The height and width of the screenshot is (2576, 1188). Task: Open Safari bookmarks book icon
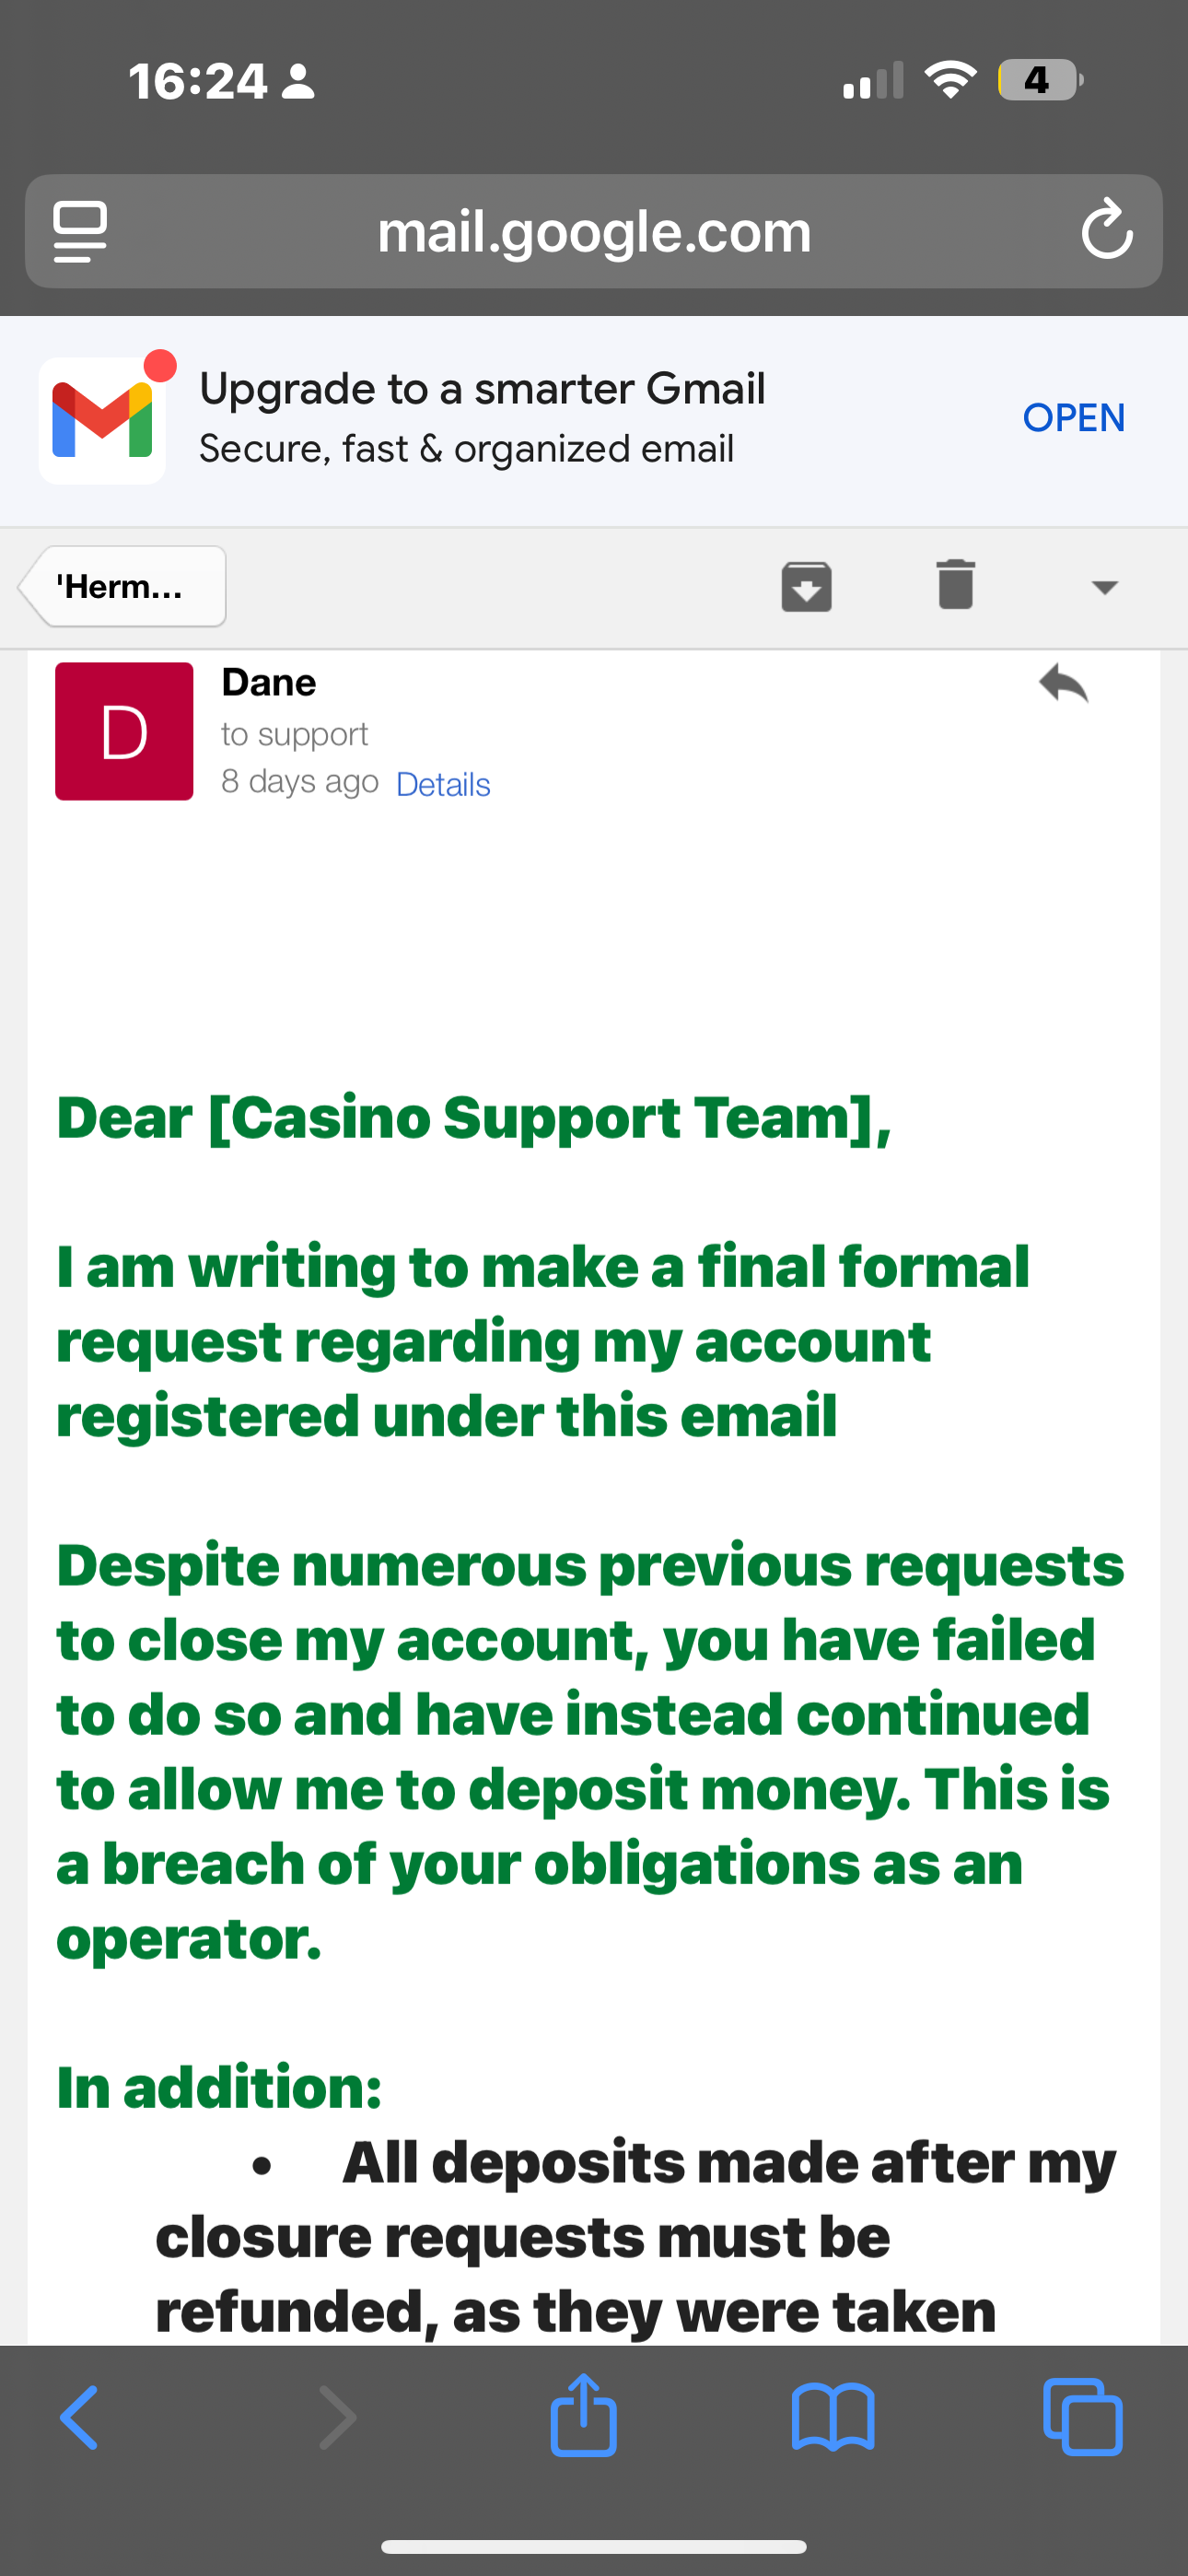coord(832,2418)
